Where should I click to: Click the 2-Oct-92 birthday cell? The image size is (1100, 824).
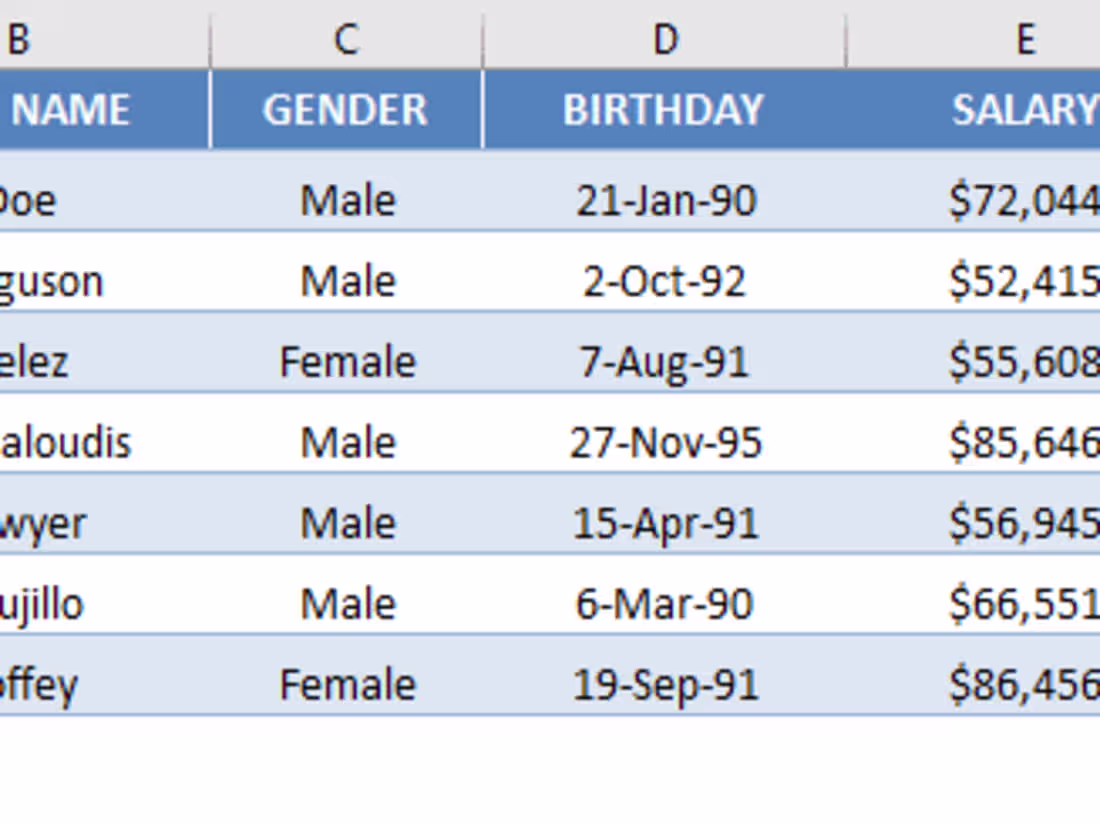pyautogui.click(x=665, y=282)
